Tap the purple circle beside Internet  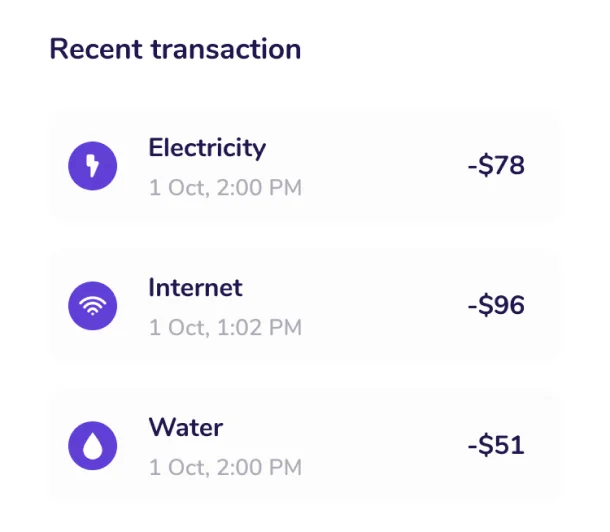tap(92, 306)
